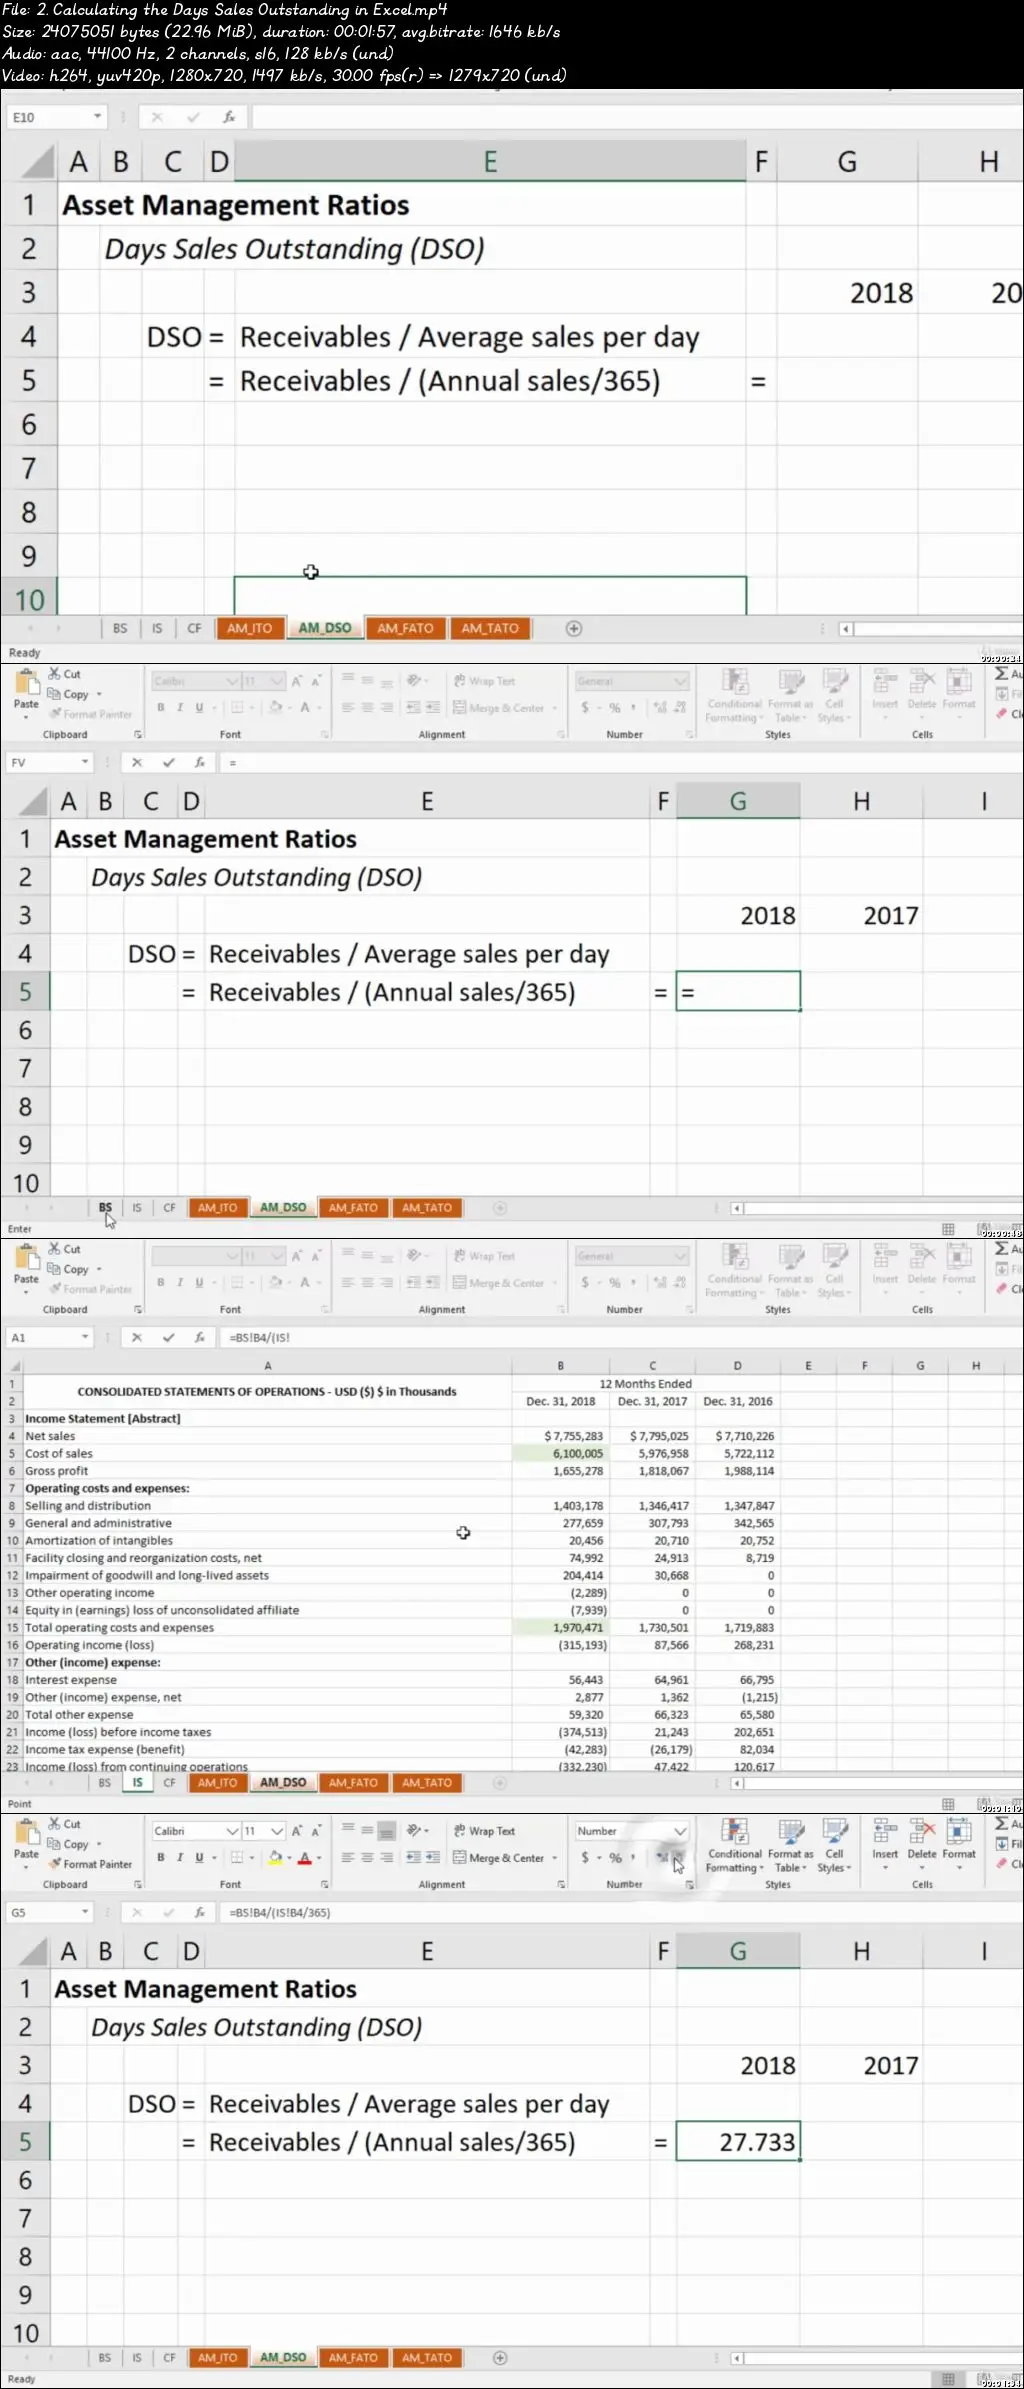1024x2389 pixels.
Task: Open the BS sheet tab in the FV frame
Action: (x=105, y=1208)
